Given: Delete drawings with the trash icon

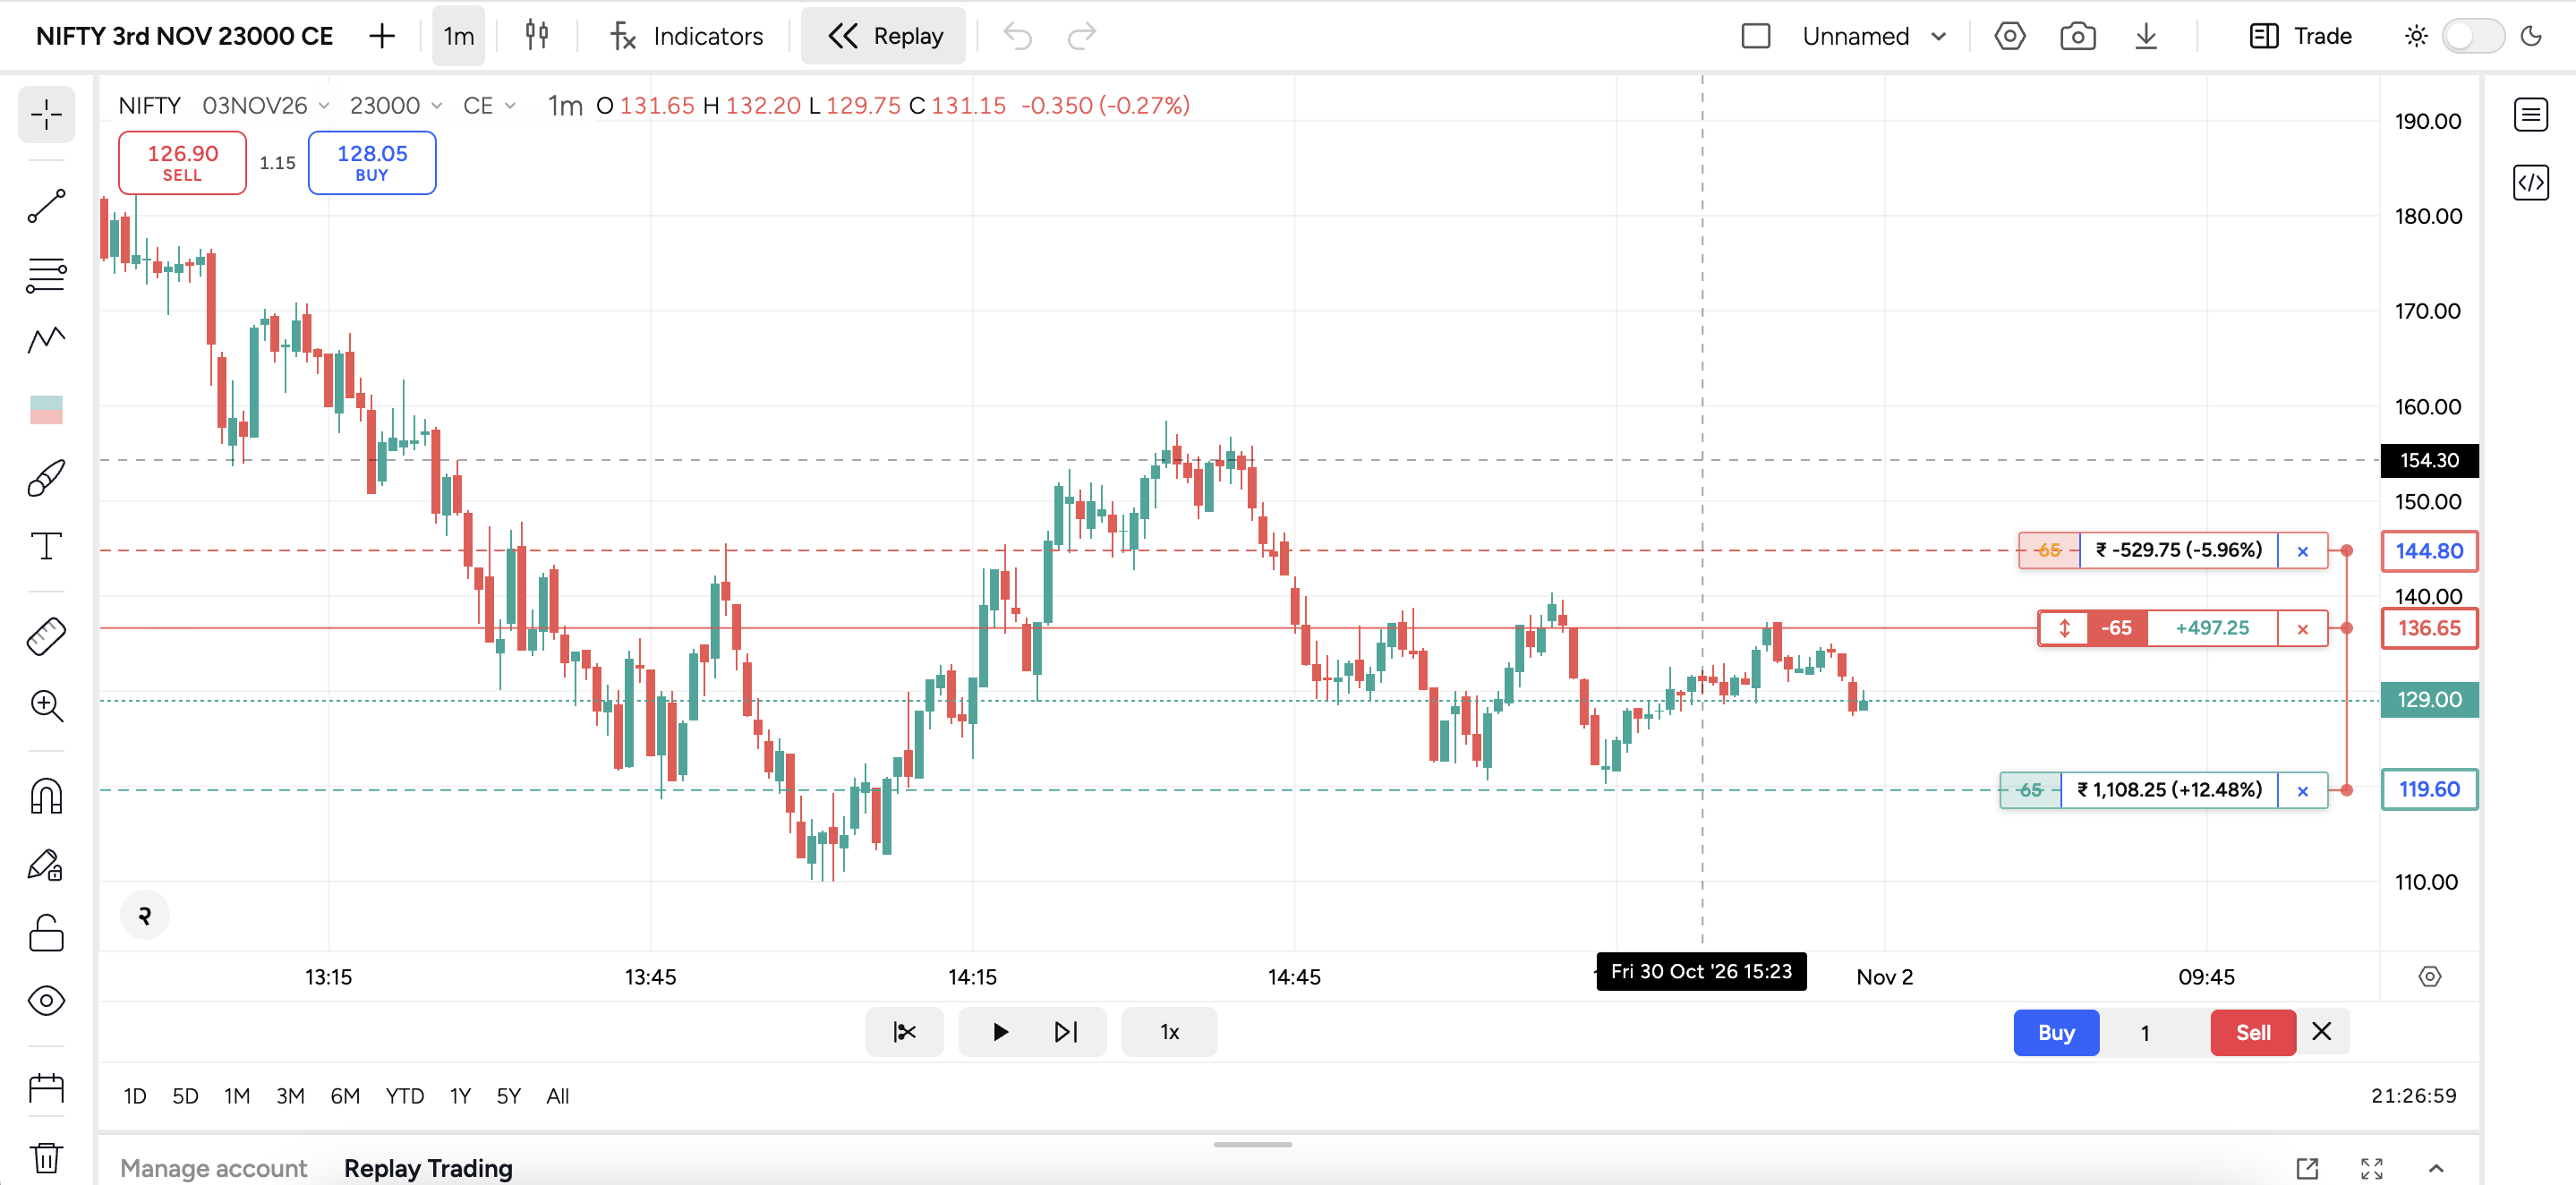Looking at the screenshot, I should [x=46, y=1157].
